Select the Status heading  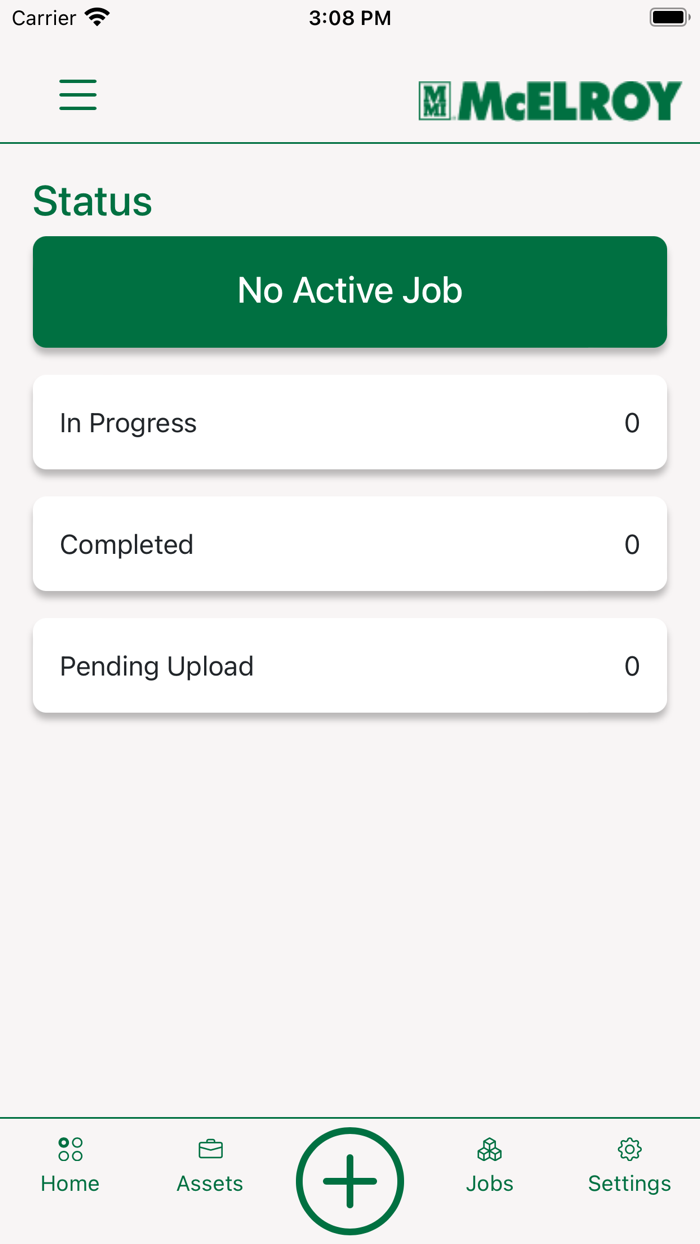[92, 201]
